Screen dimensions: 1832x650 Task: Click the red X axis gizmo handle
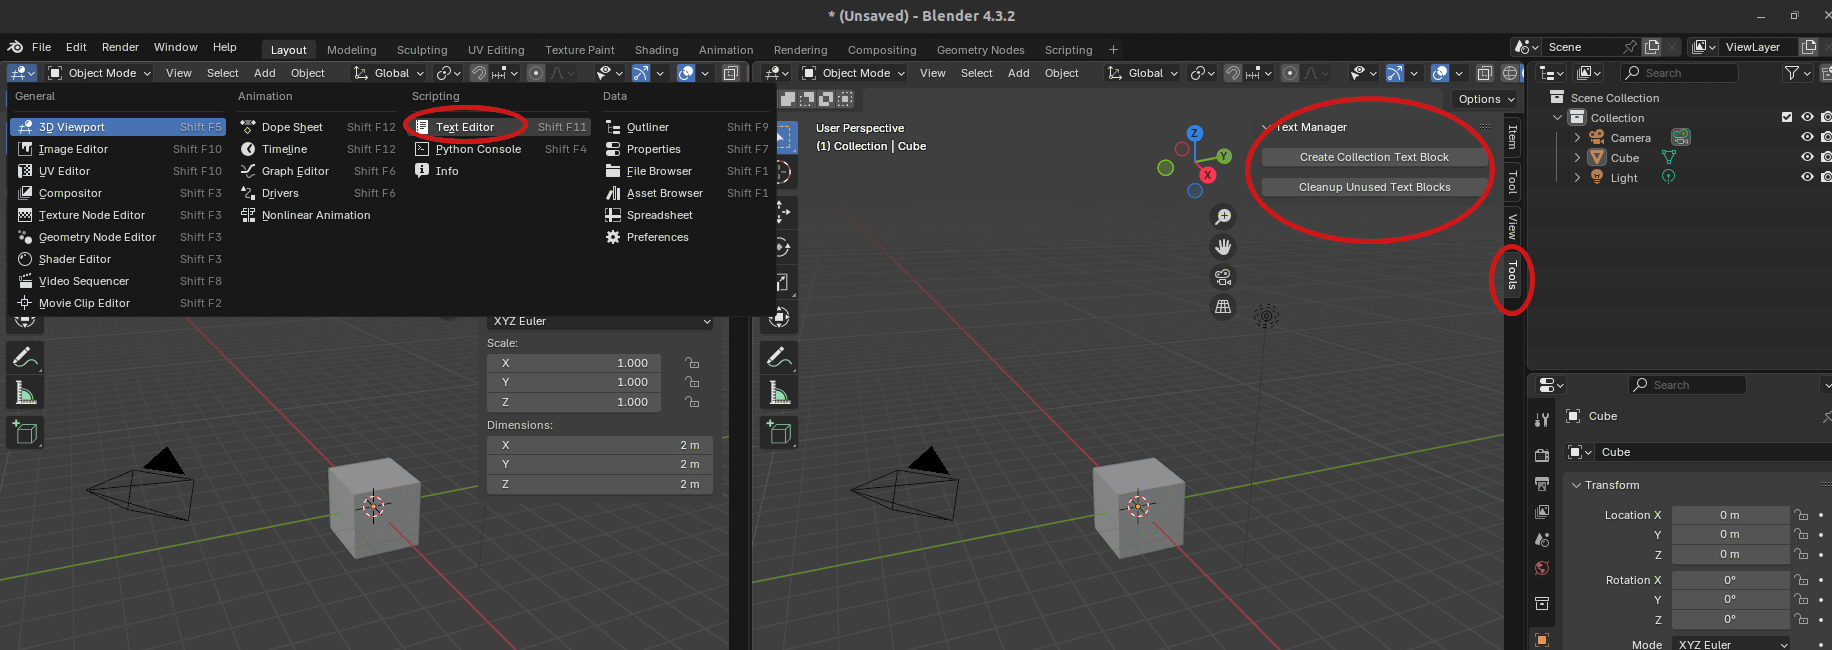click(1208, 175)
